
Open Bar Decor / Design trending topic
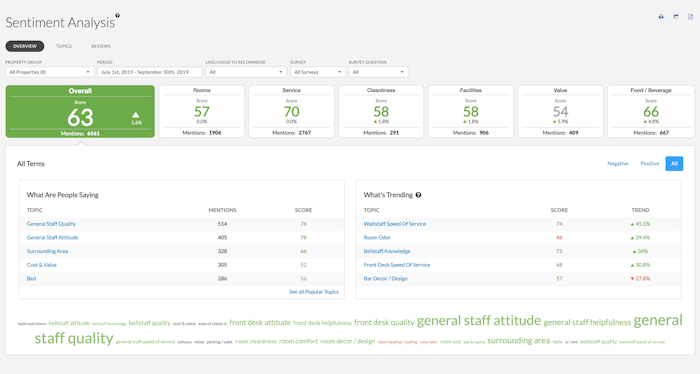pos(386,278)
